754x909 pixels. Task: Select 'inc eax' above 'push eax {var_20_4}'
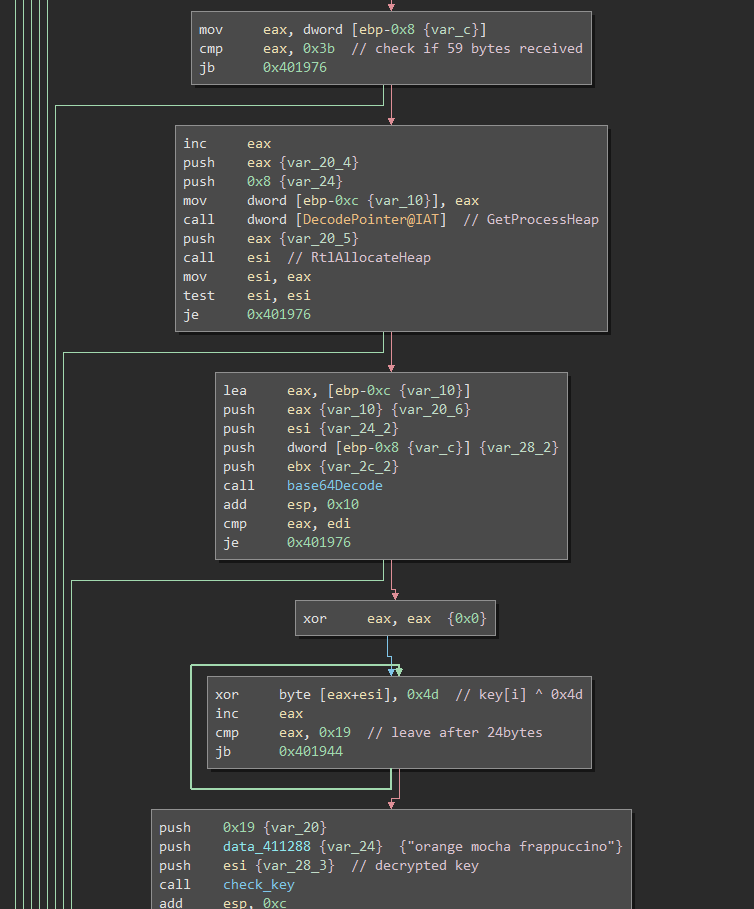pyautogui.click(x=227, y=144)
